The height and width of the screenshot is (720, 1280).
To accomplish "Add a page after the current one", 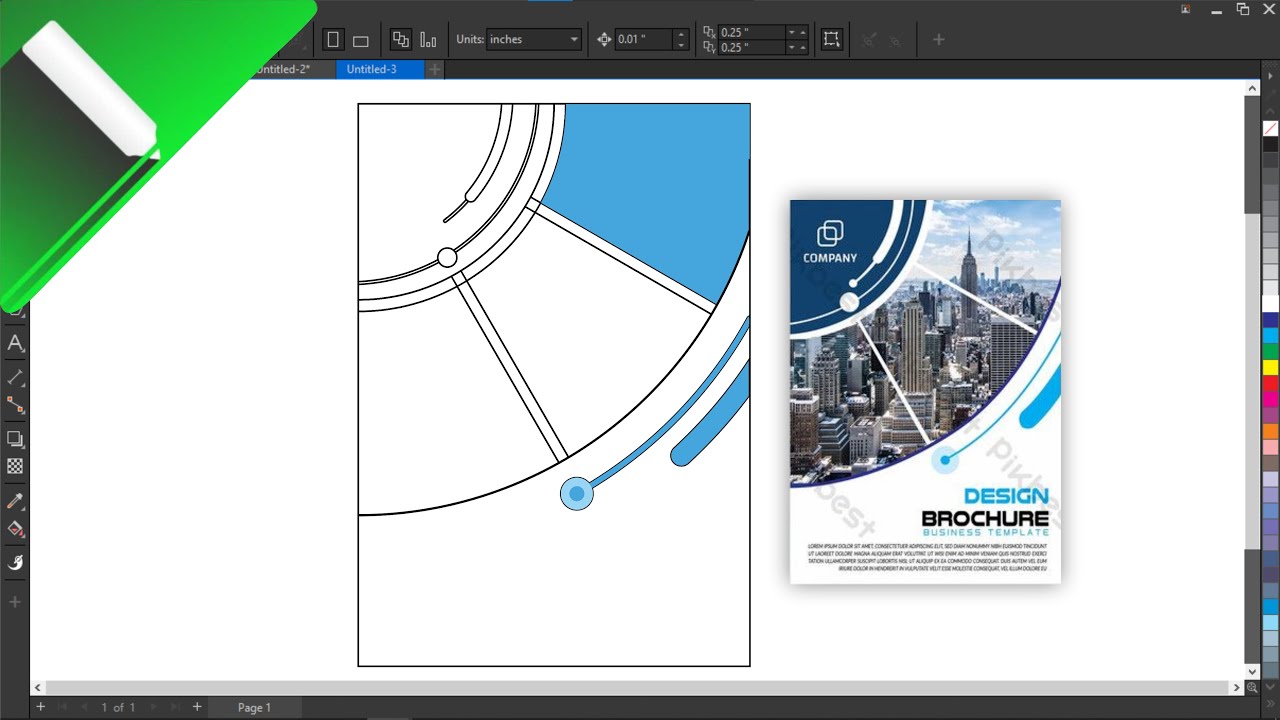I will (x=197, y=707).
